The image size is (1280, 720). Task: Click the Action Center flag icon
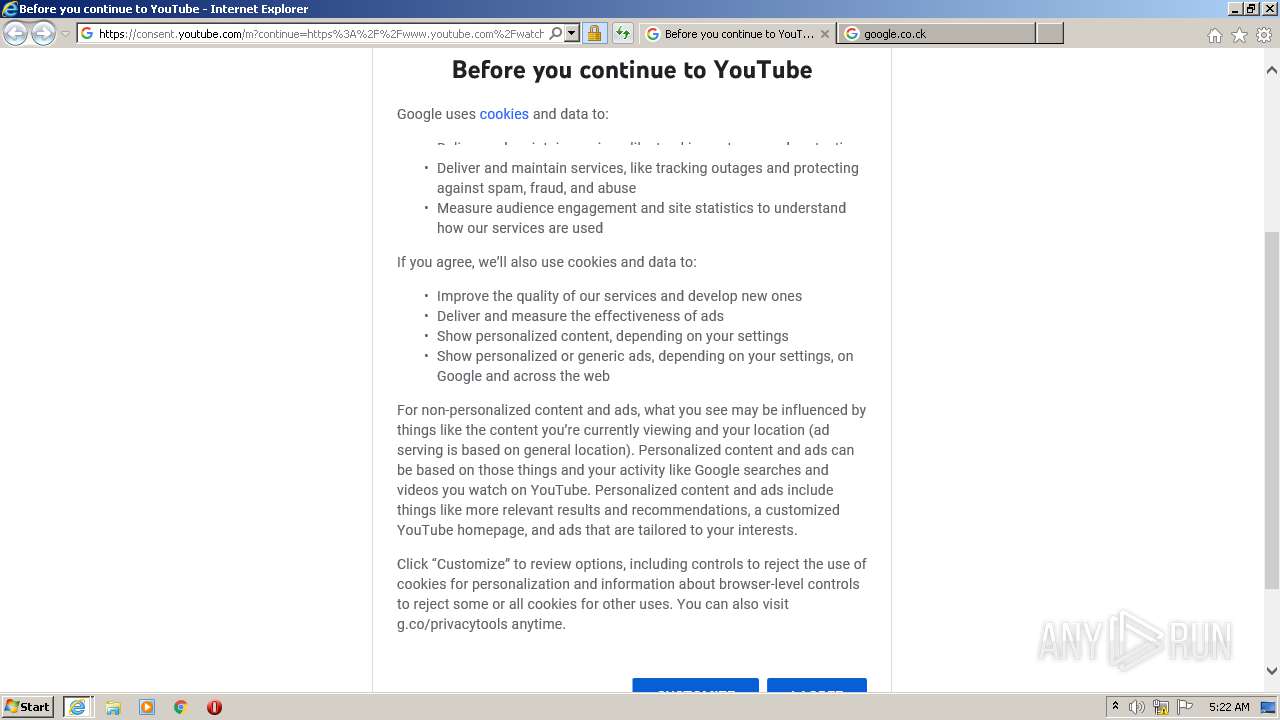tap(1185, 707)
